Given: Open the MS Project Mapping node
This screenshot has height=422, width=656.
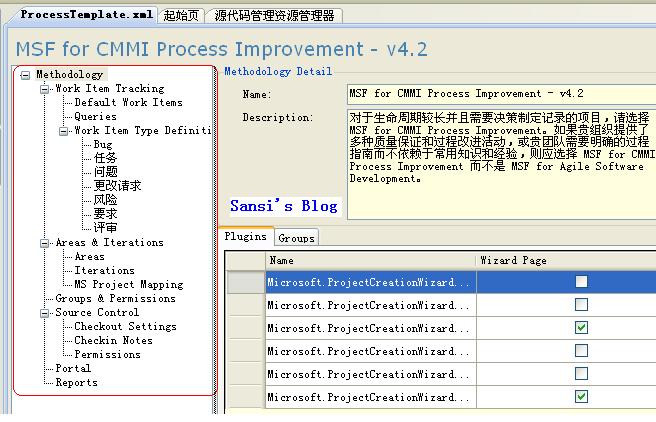Looking at the screenshot, I should 128,284.
